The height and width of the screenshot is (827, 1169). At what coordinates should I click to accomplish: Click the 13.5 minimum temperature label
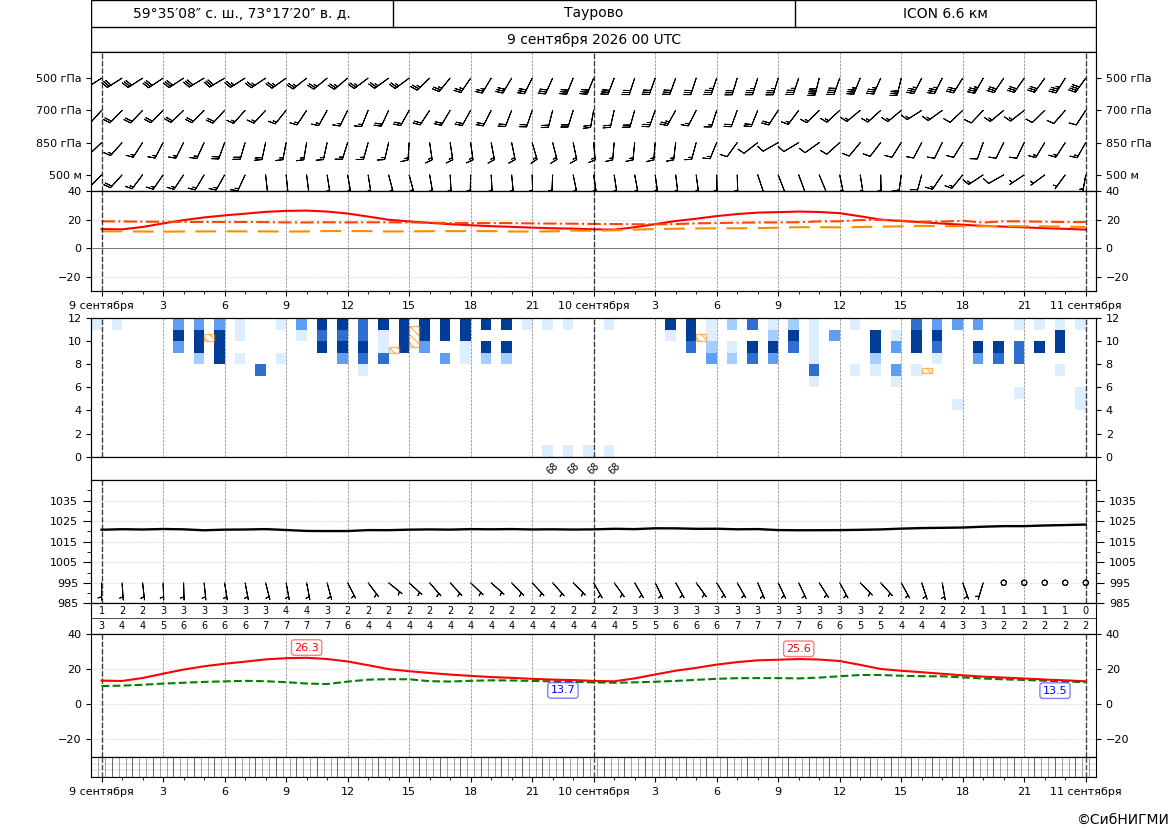1054,690
